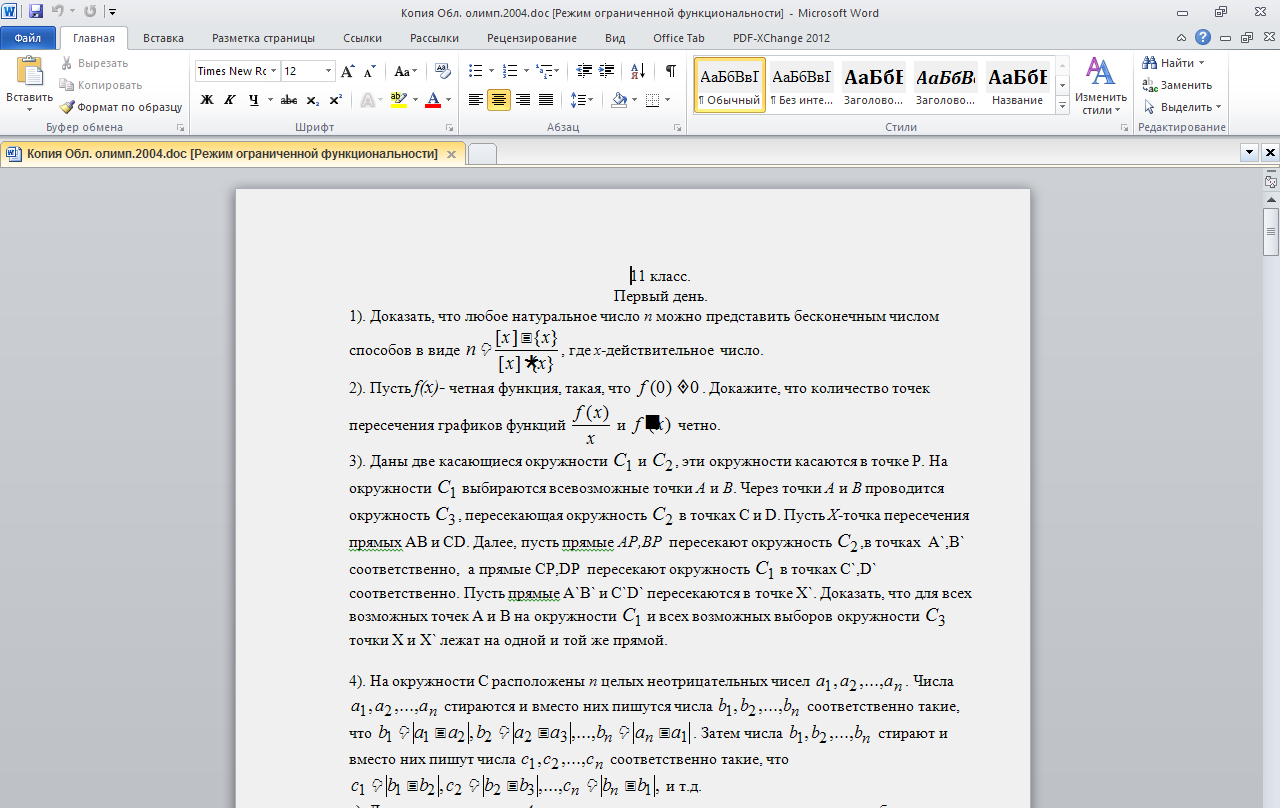Switch to Вид tab
Viewport: 1280px width, 808px height.
[615, 38]
